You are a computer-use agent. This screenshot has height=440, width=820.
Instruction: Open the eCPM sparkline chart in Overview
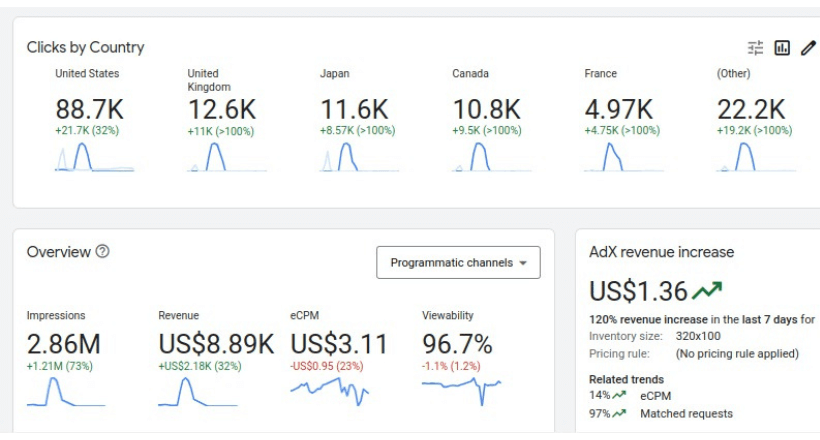click(329, 390)
